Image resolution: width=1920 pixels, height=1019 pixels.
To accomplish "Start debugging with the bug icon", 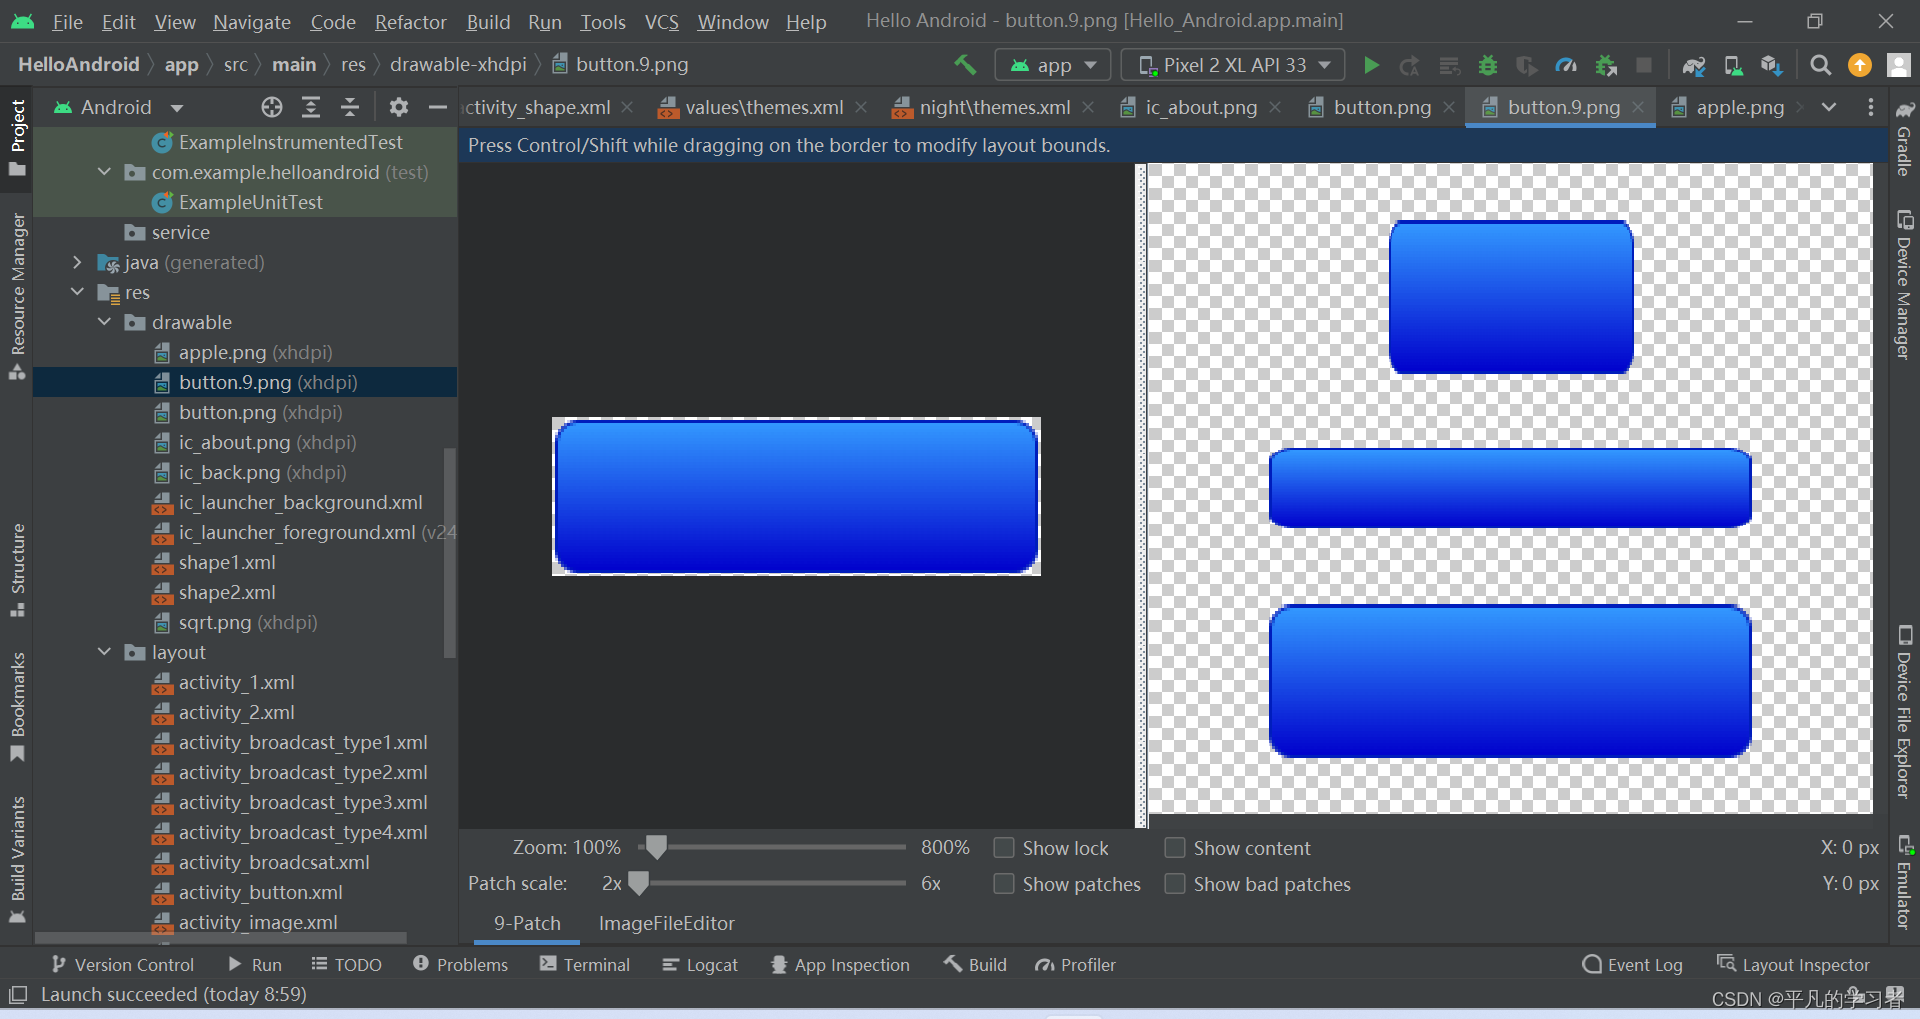I will click(1487, 64).
